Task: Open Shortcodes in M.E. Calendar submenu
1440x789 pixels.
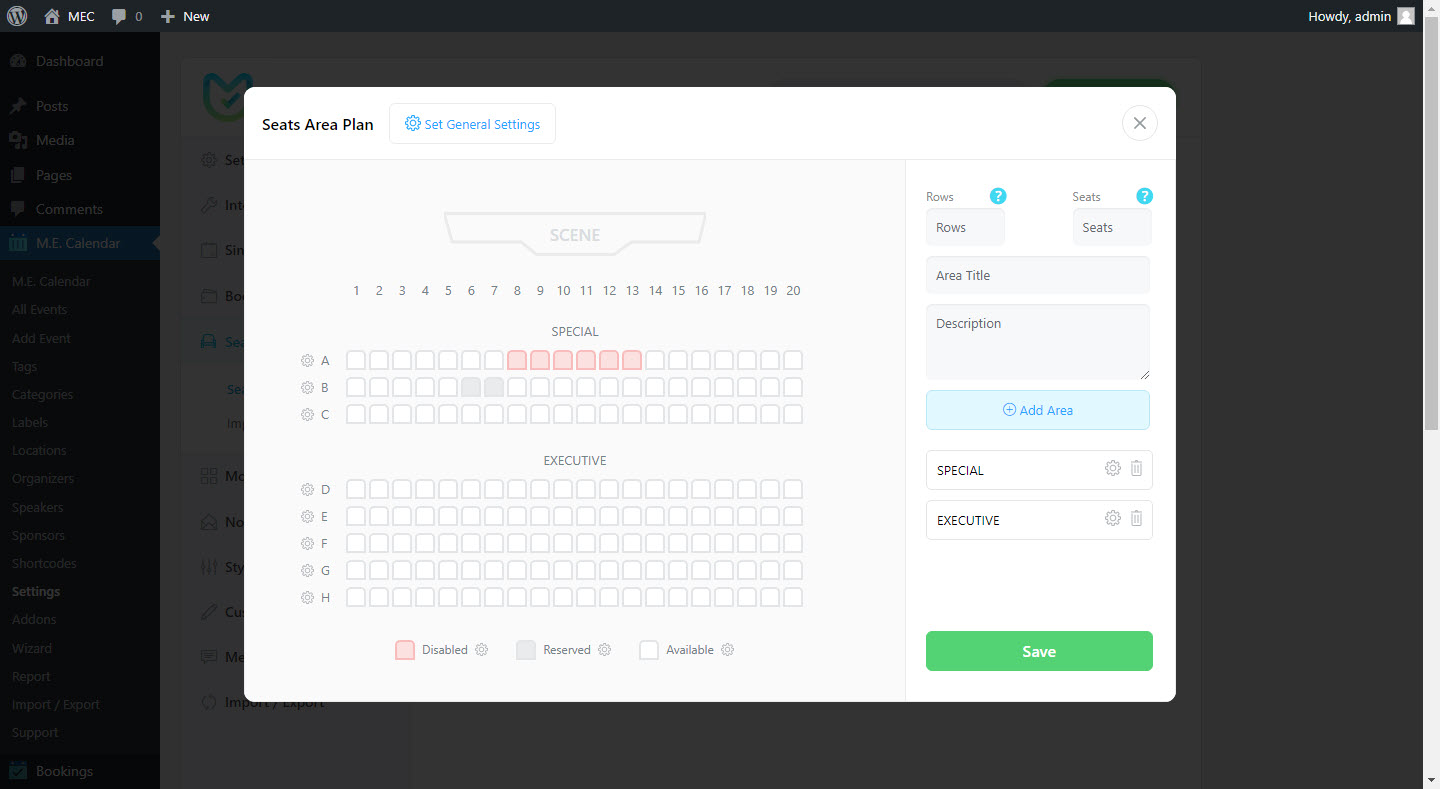Action: [x=44, y=563]
